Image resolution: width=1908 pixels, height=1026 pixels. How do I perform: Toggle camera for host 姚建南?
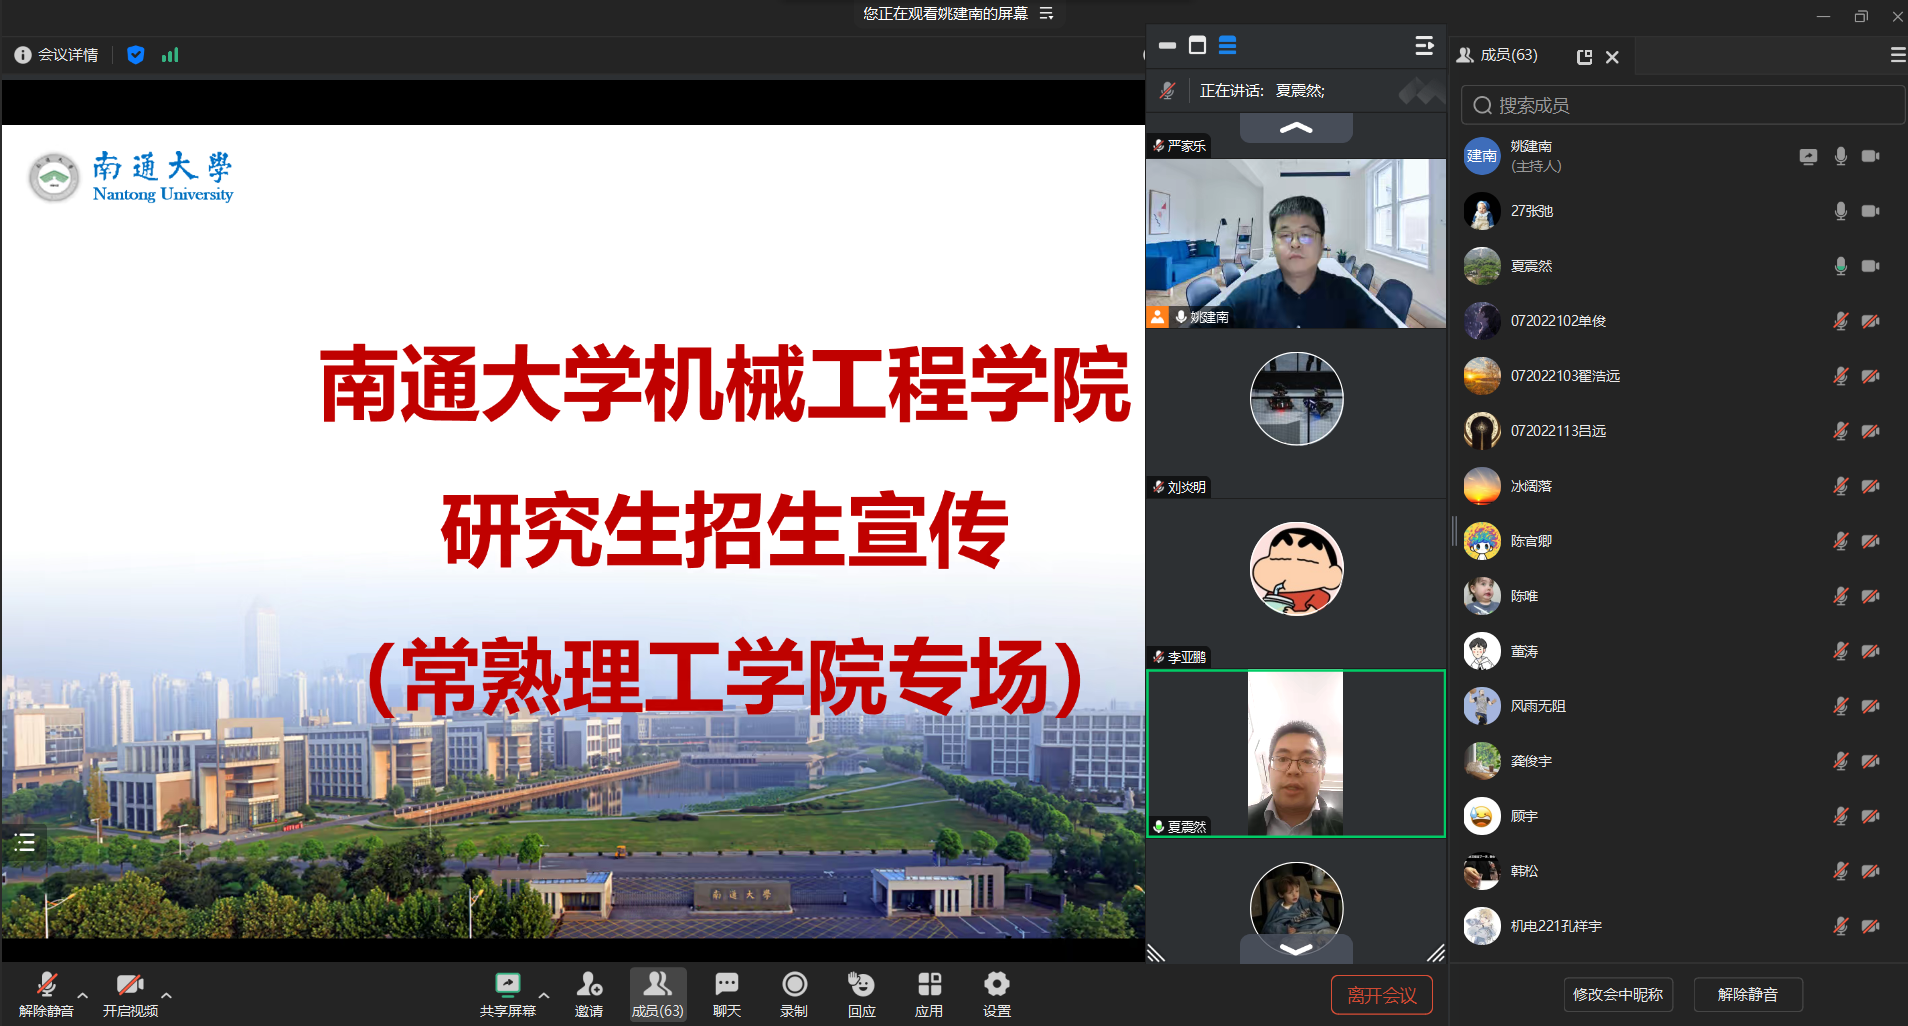tap(1870, 156)
